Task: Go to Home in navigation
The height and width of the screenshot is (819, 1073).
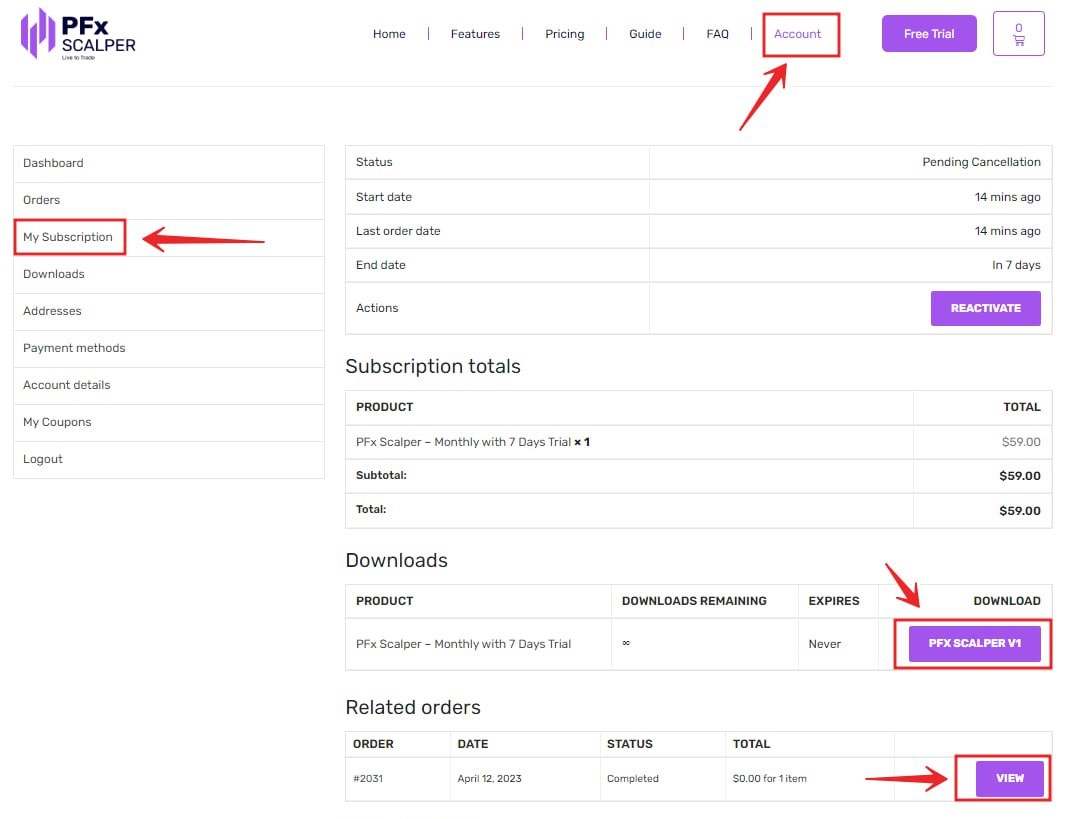Action: [x=389, y=34]
